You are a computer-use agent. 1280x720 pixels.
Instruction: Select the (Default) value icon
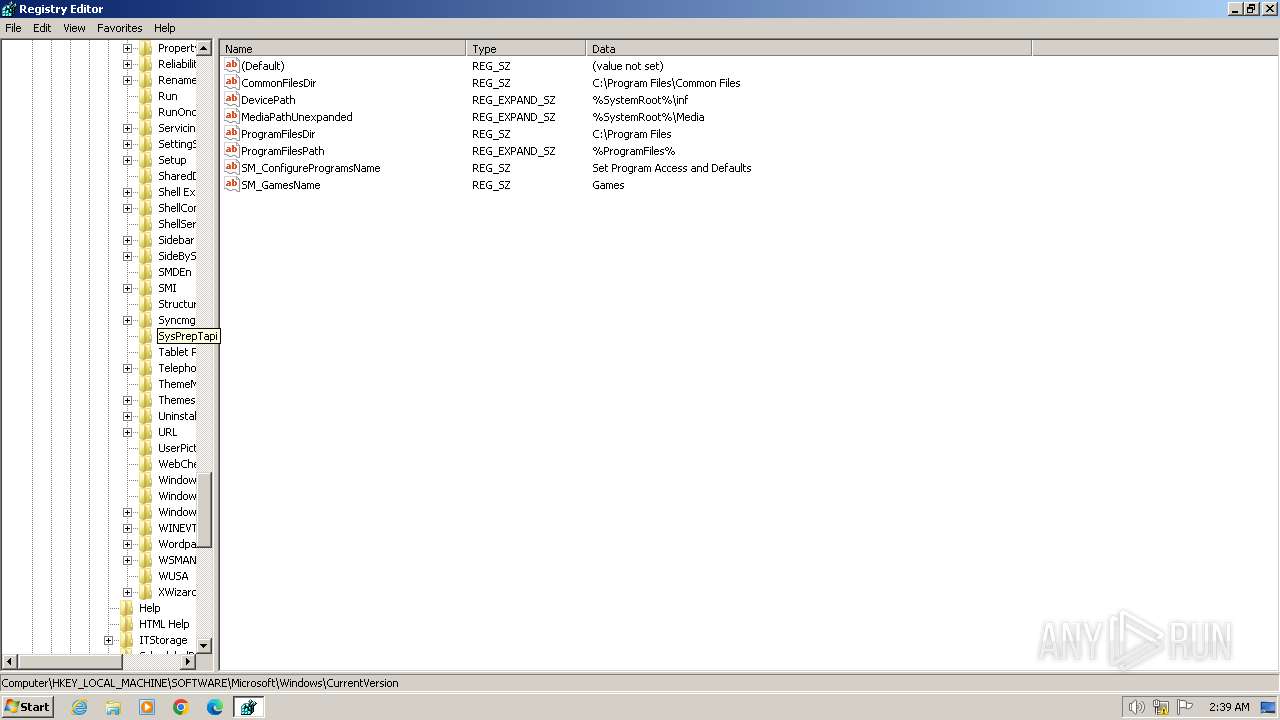pyautogui.click(x=232, y=66)
